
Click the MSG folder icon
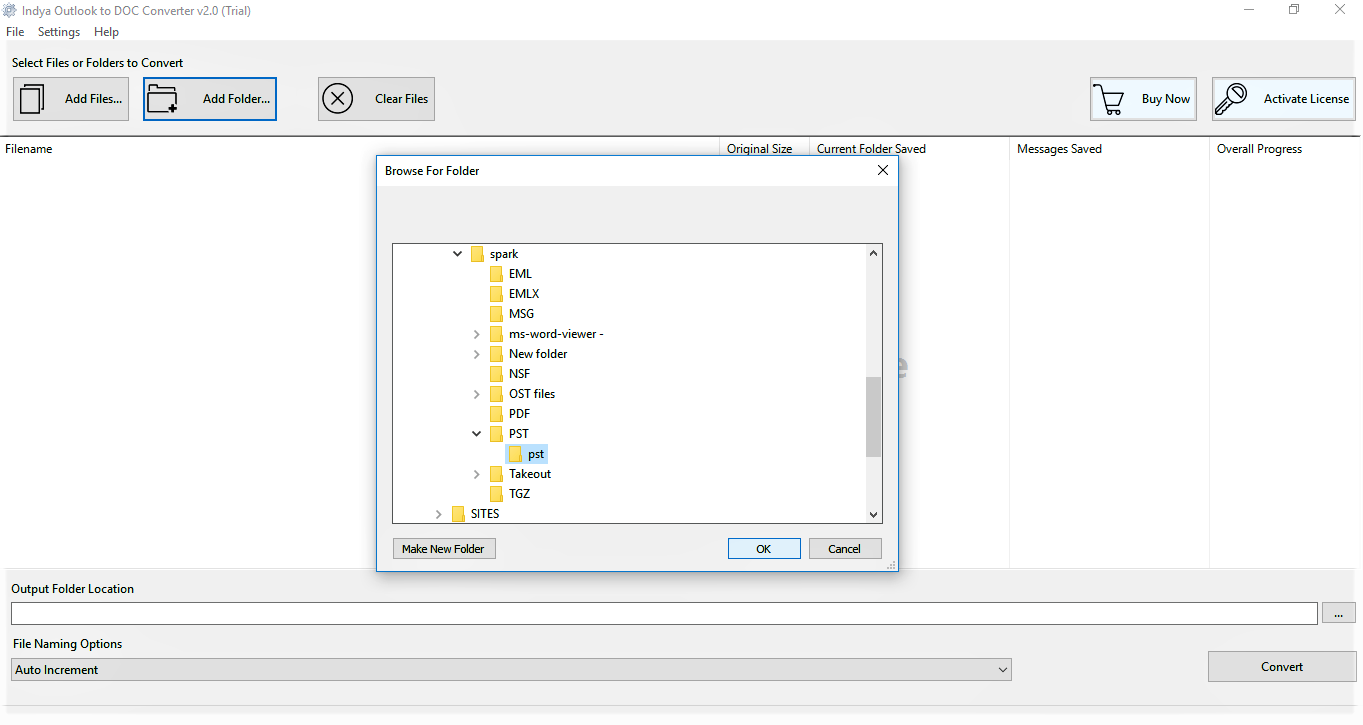click(x=496, y=314)
